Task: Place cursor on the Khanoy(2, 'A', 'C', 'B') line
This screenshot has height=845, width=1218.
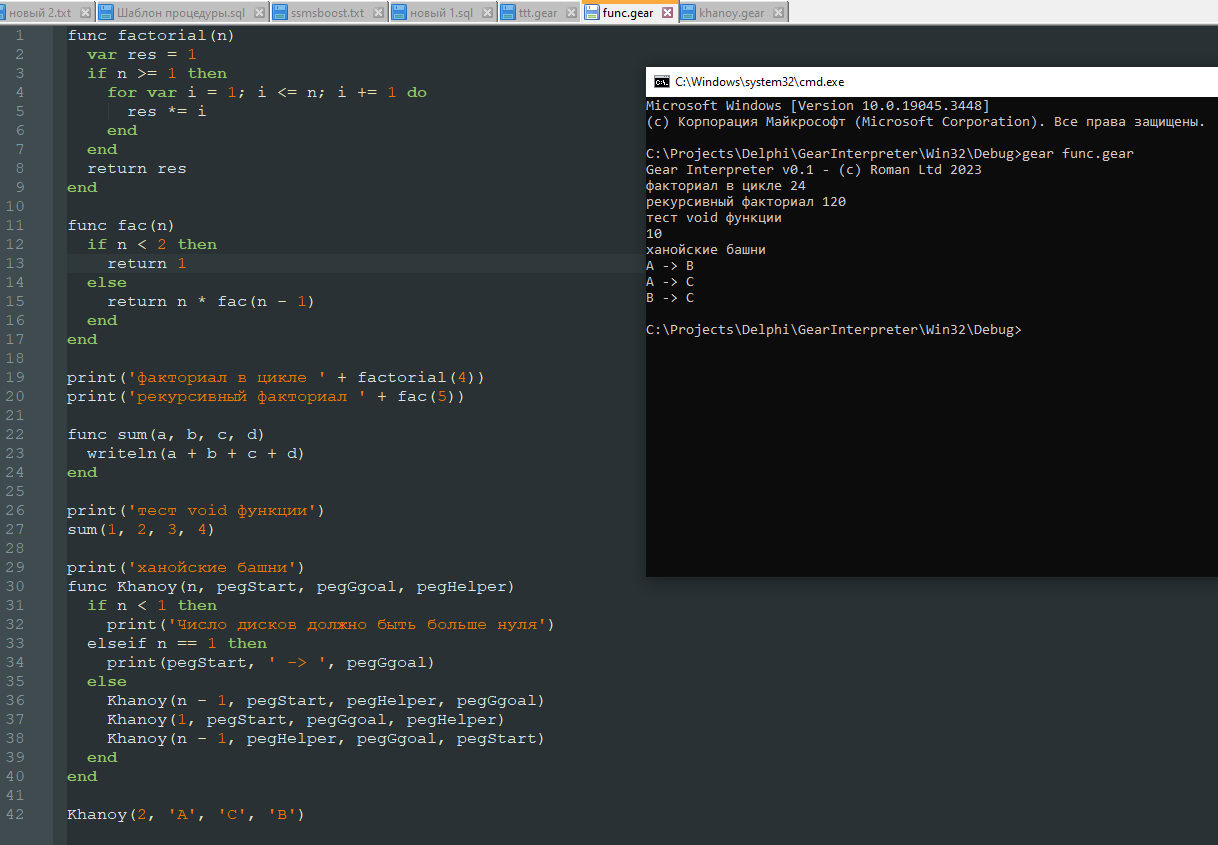Action: [185, 814]
